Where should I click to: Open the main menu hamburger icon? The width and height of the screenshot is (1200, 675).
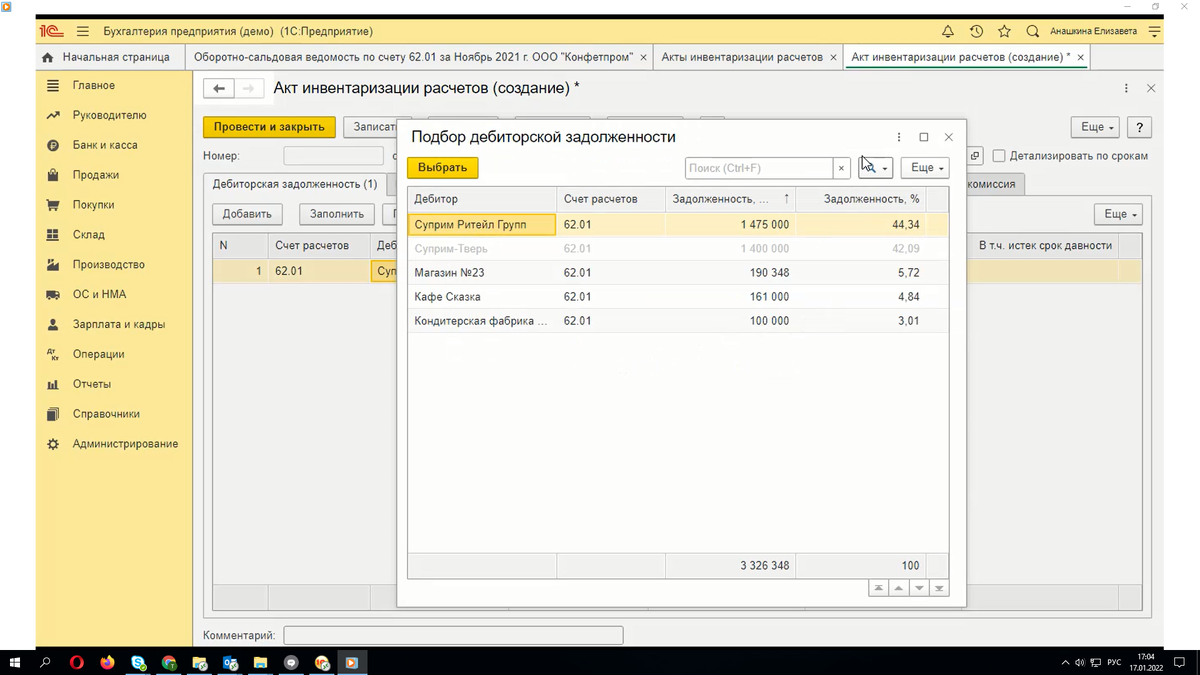point(82,31)
